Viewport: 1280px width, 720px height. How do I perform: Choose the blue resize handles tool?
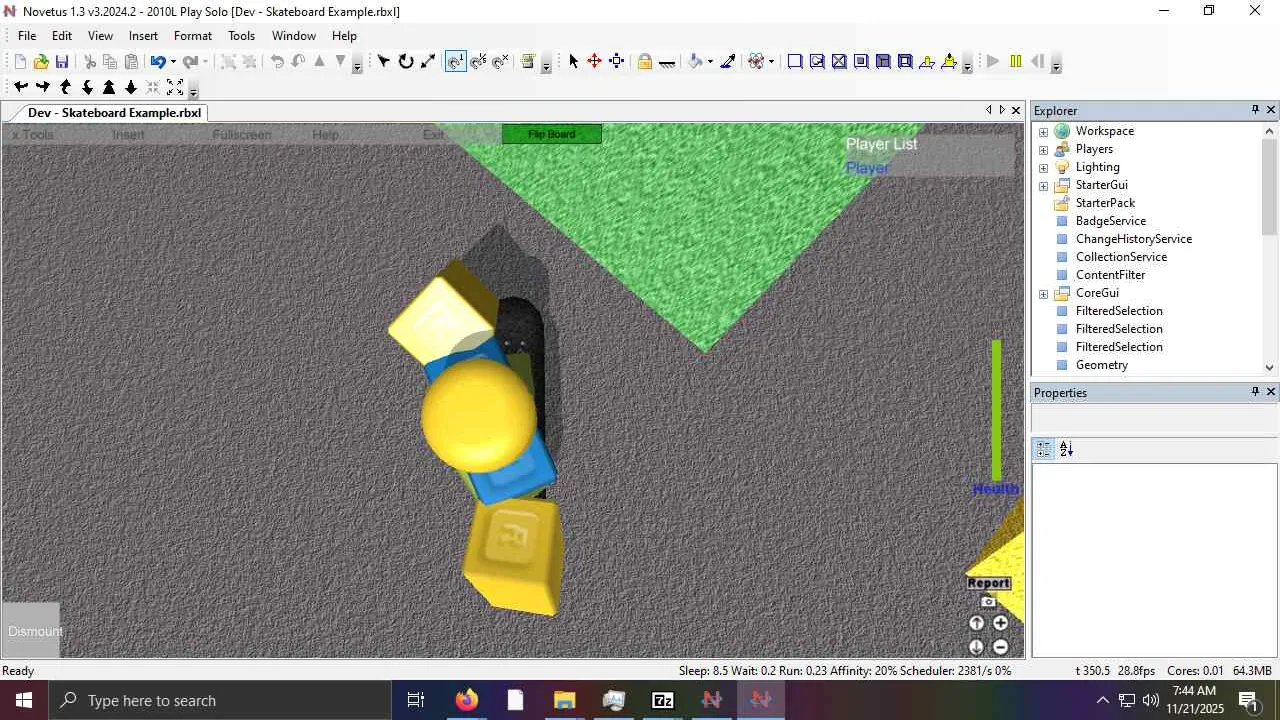click(617, 62)
